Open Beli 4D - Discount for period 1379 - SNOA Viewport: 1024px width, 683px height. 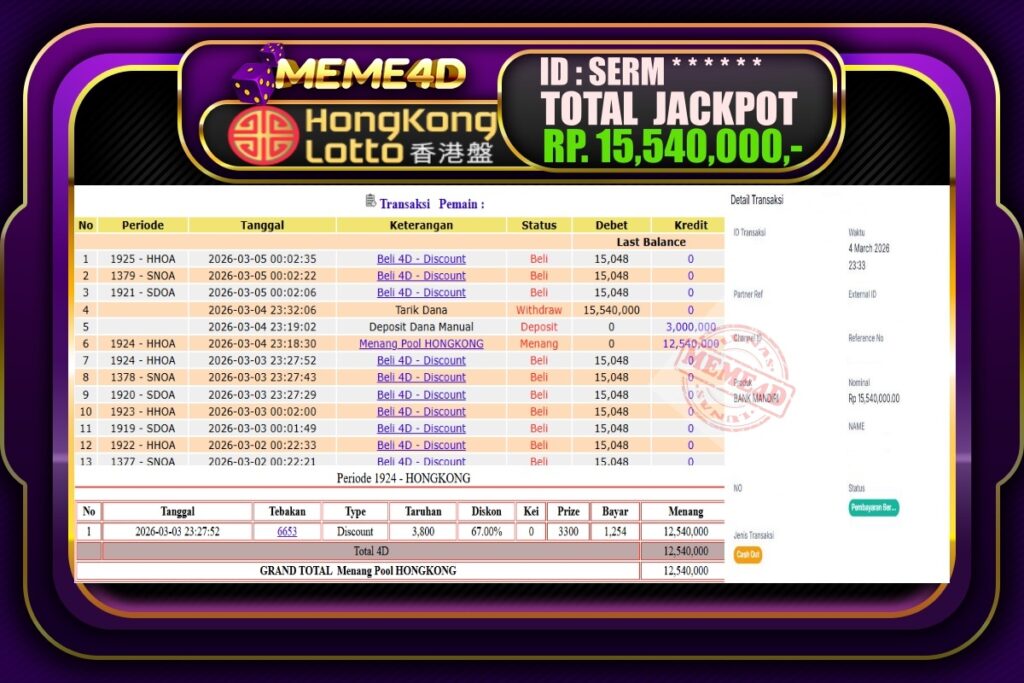(421, 276)
